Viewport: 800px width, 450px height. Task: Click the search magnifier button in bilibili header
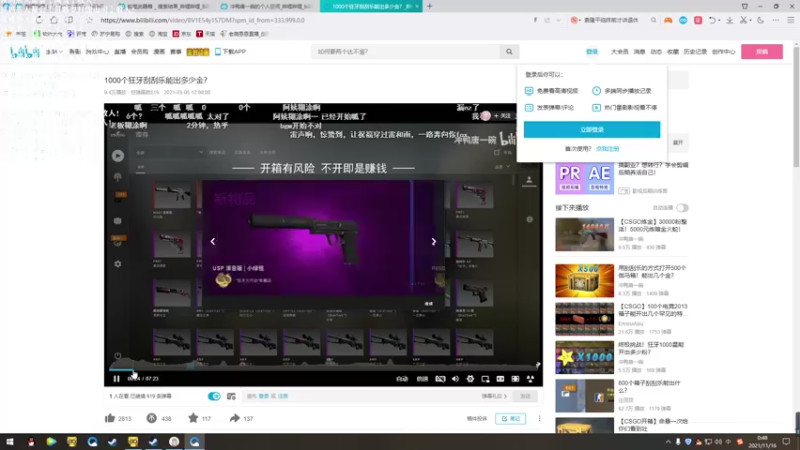click(509, 52)
